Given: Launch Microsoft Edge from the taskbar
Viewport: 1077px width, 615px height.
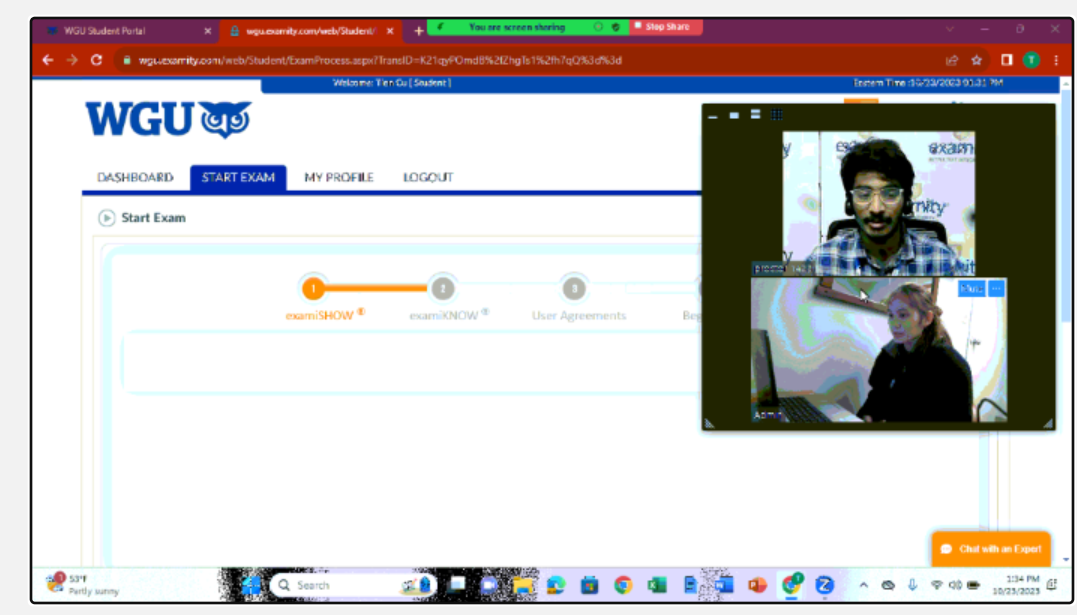Looking at the screenshot, I should 556,585.
